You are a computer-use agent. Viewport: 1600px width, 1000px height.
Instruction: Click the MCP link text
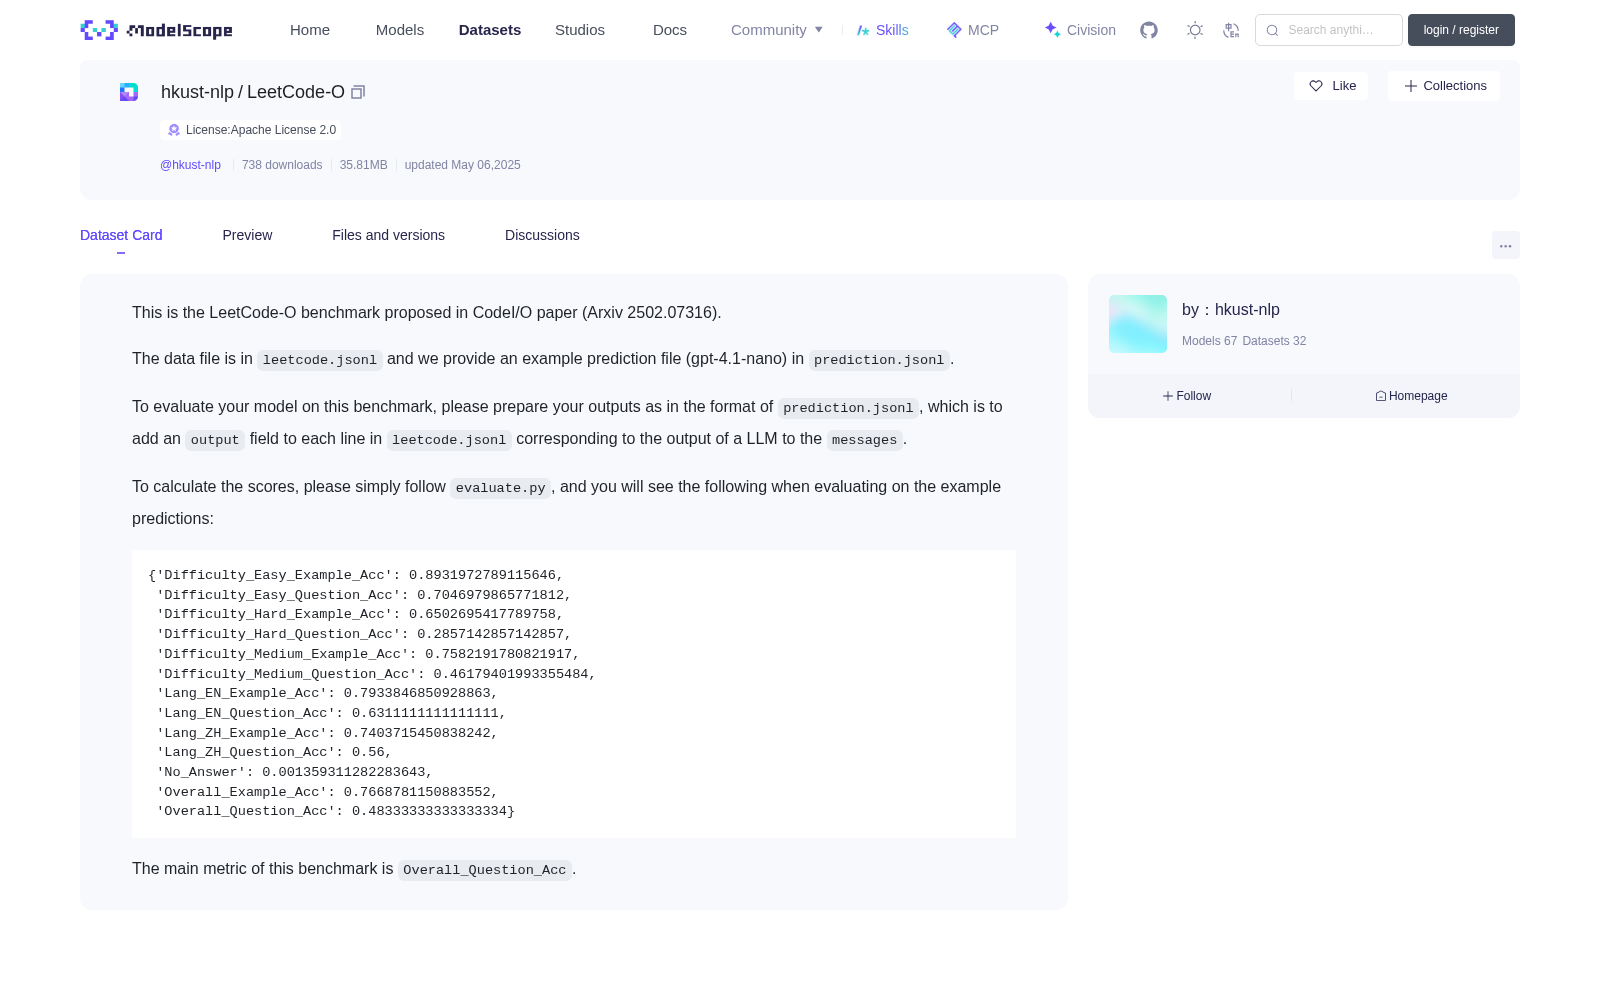point(983,30)
